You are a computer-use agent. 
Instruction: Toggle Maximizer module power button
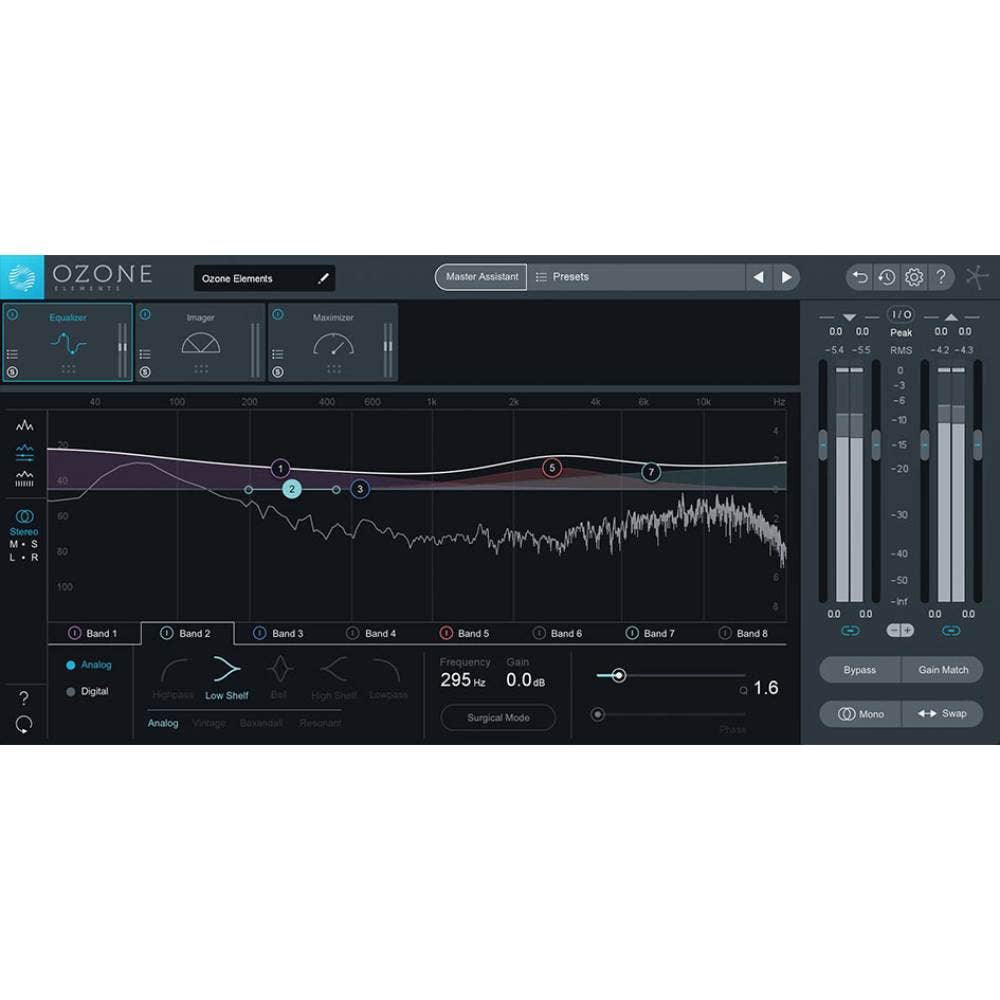click(277, 314)
